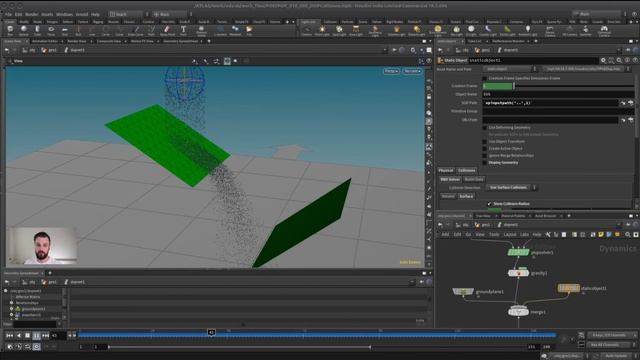Expand groundplane1 in the spreadsheet tree
This screenshot has width=640, height=360.
[x=11, y=309]
